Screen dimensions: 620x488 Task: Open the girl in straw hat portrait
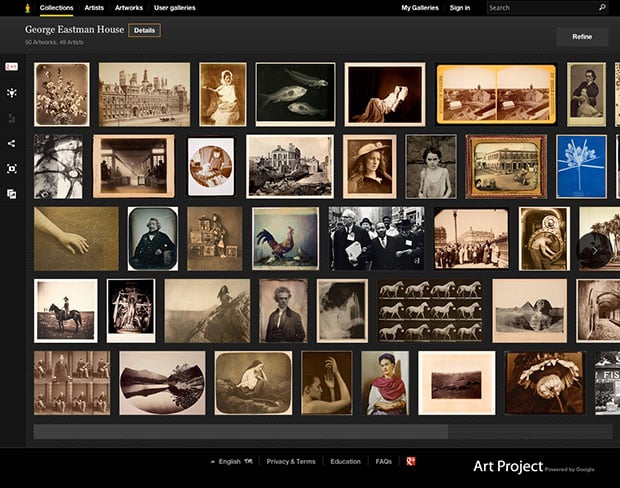[370, 166]
